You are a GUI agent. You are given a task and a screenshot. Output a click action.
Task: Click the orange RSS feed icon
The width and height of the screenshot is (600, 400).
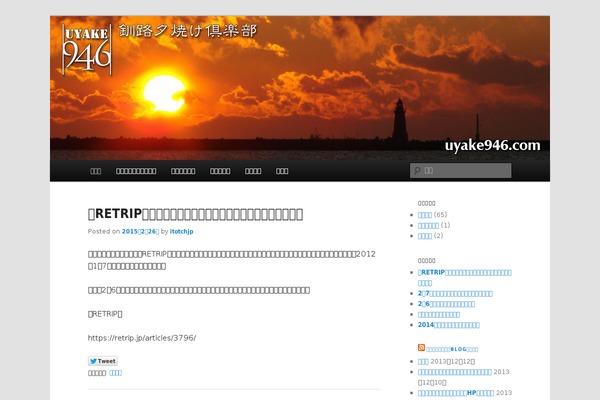[421, 347]
